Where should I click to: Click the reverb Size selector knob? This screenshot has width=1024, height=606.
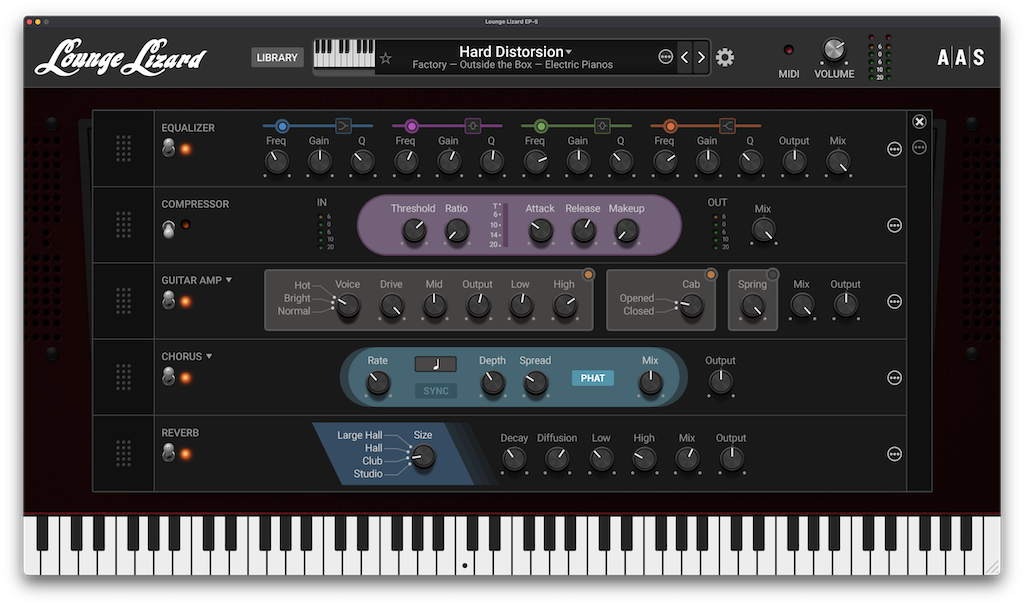[x=423, y=456]
